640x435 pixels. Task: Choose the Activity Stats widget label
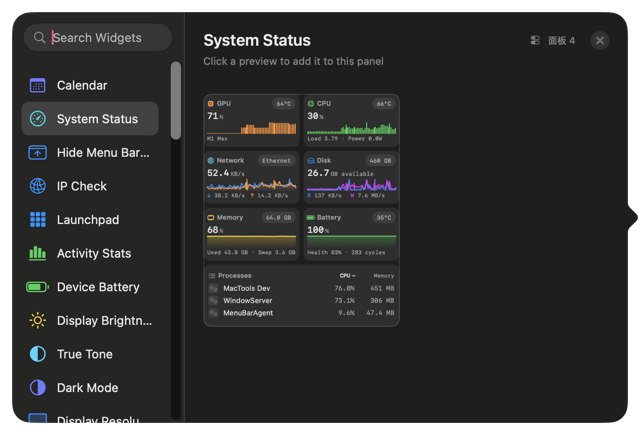pyautogui.click(x=94, y=253)
